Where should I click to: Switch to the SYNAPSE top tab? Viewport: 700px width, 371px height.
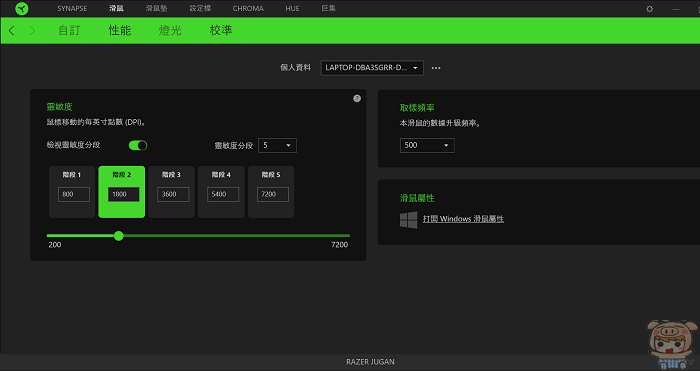(x=72, y=8)
